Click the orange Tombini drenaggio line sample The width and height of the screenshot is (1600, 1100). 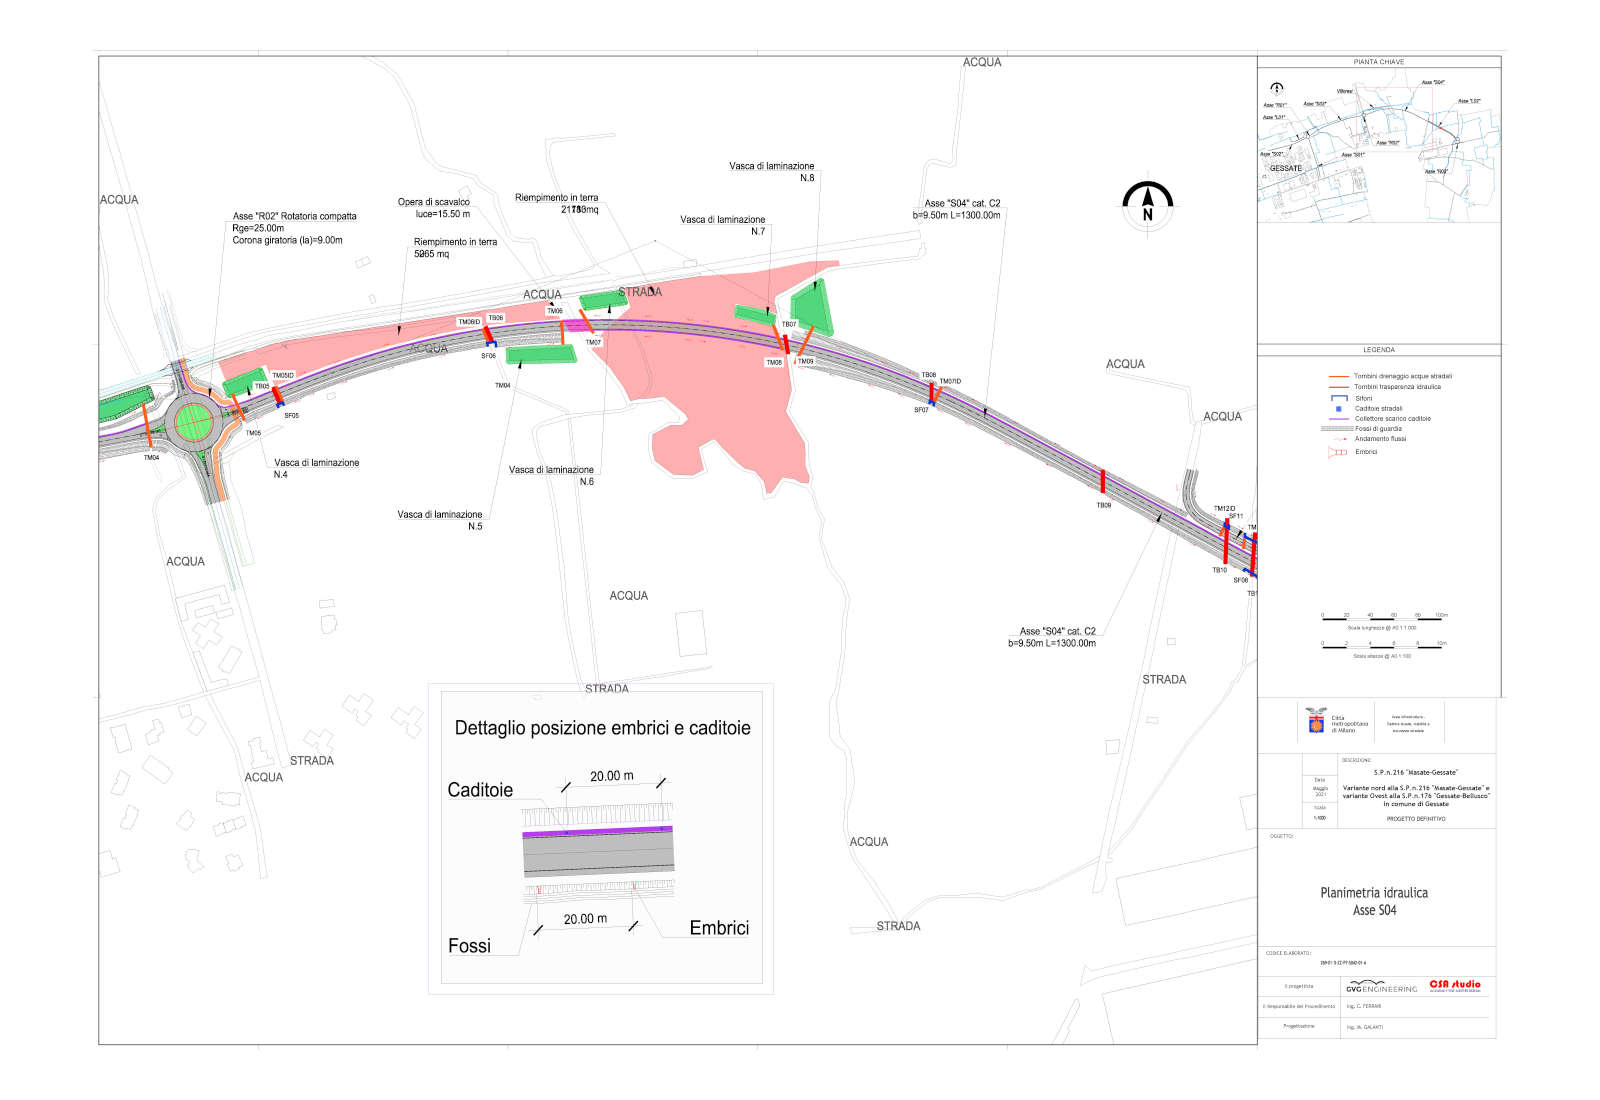coord(1338,377)
